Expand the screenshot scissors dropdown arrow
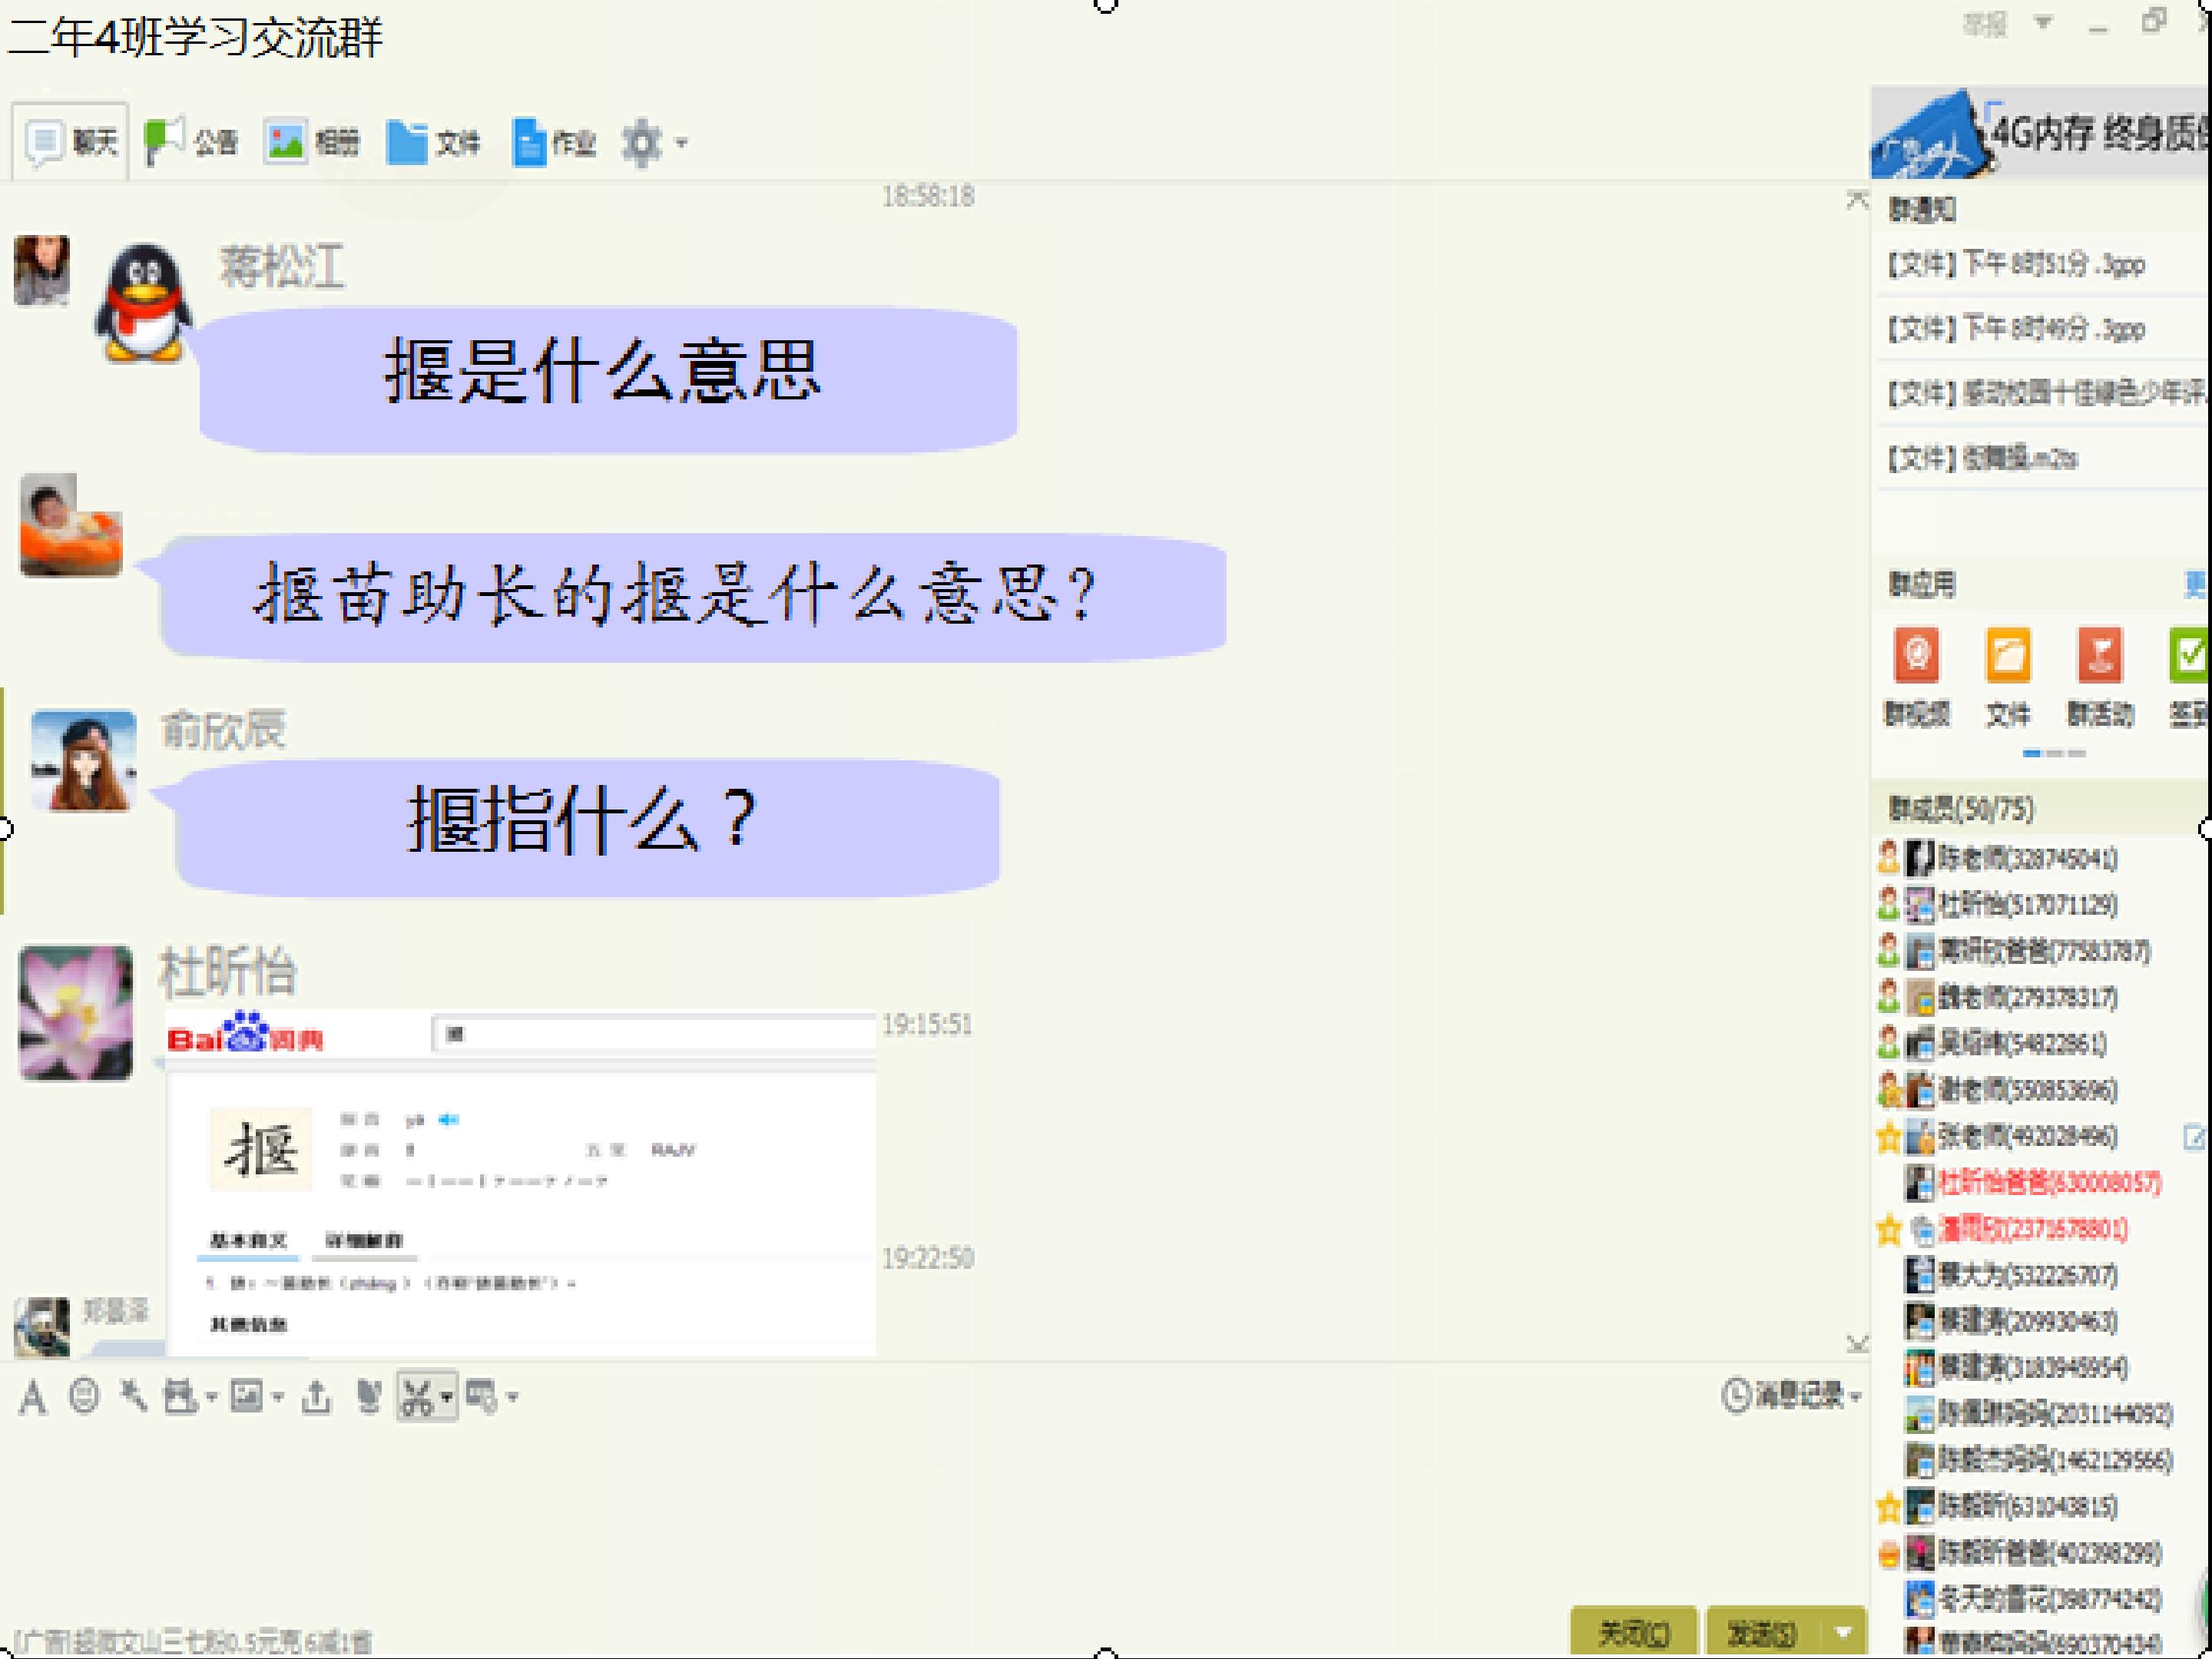 point(446,1397)
